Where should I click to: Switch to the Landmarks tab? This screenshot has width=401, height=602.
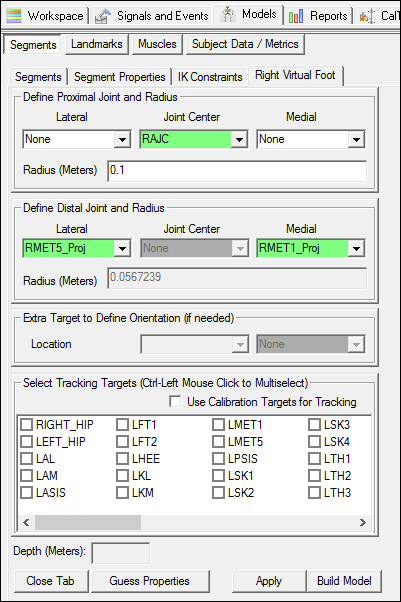point(97,44)
